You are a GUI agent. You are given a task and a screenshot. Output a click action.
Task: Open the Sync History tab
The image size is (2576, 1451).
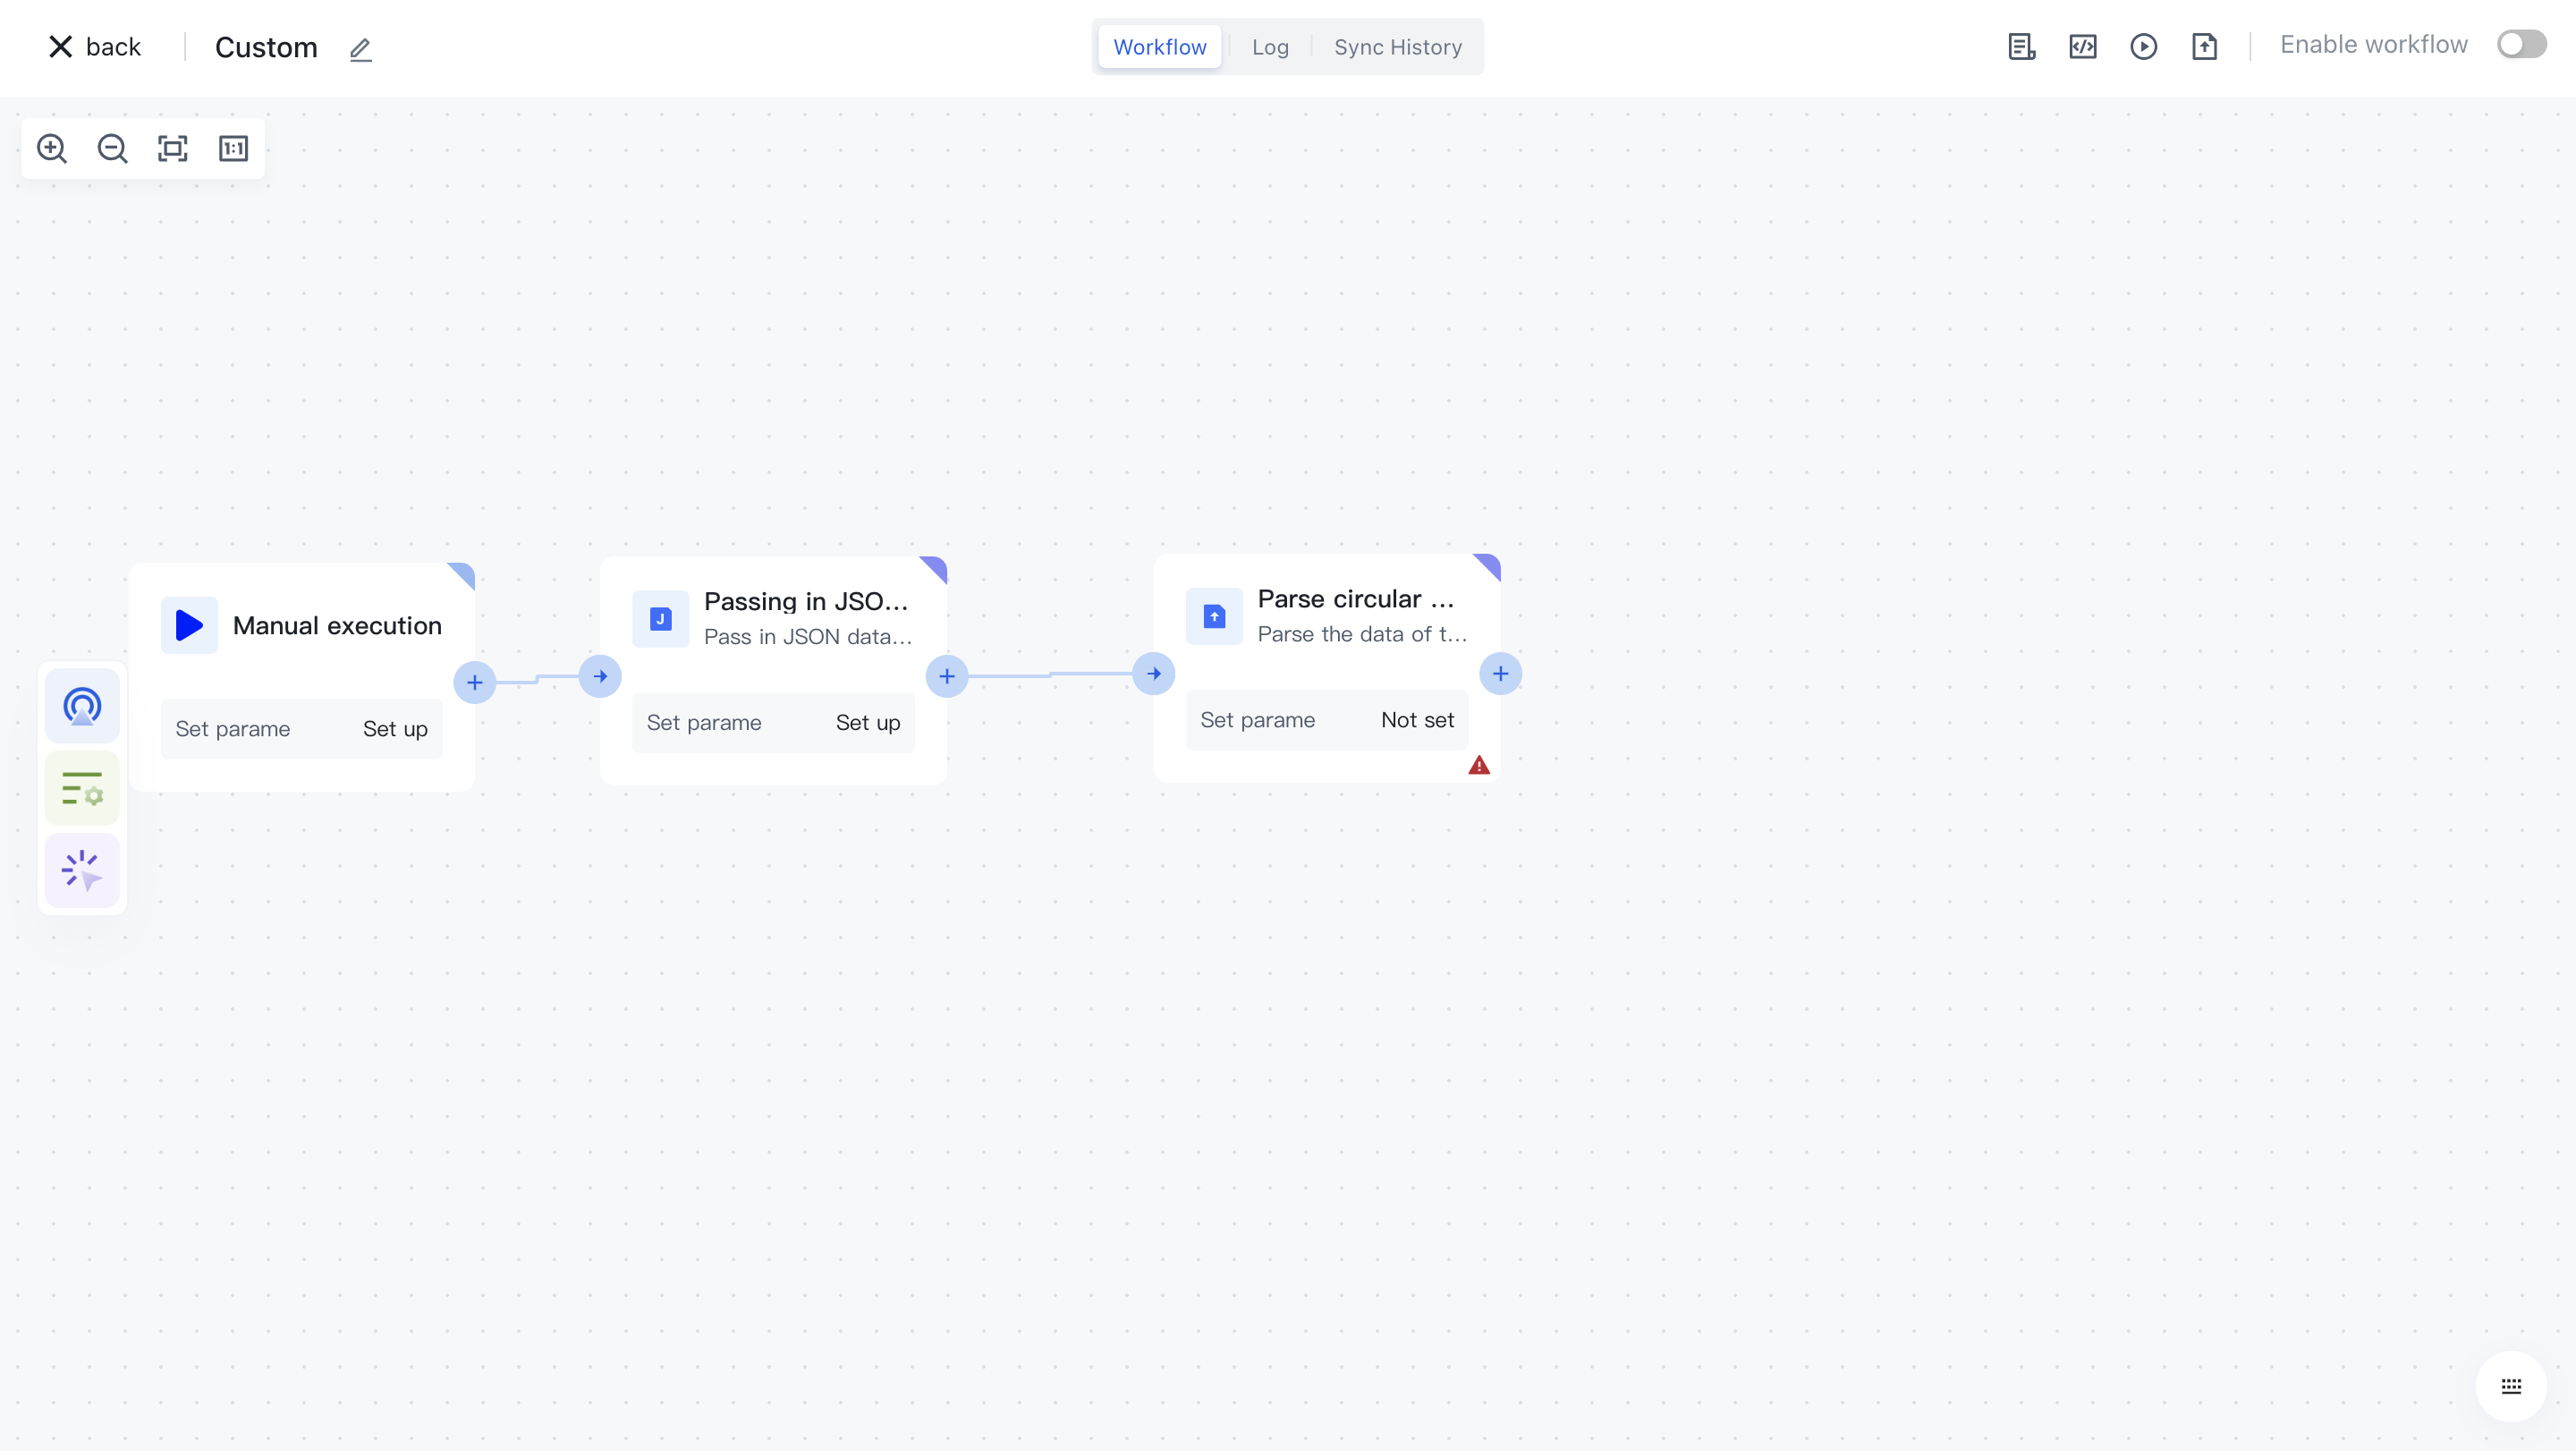pyautogui.click(x=1397, y=47)
